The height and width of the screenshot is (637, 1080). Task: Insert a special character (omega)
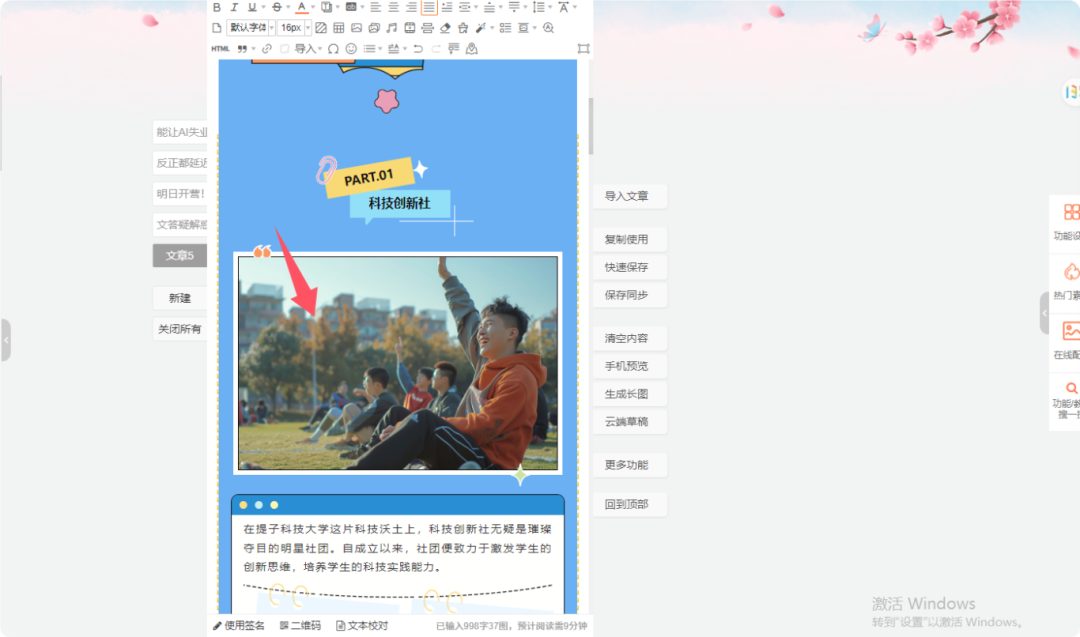(333, 49)
